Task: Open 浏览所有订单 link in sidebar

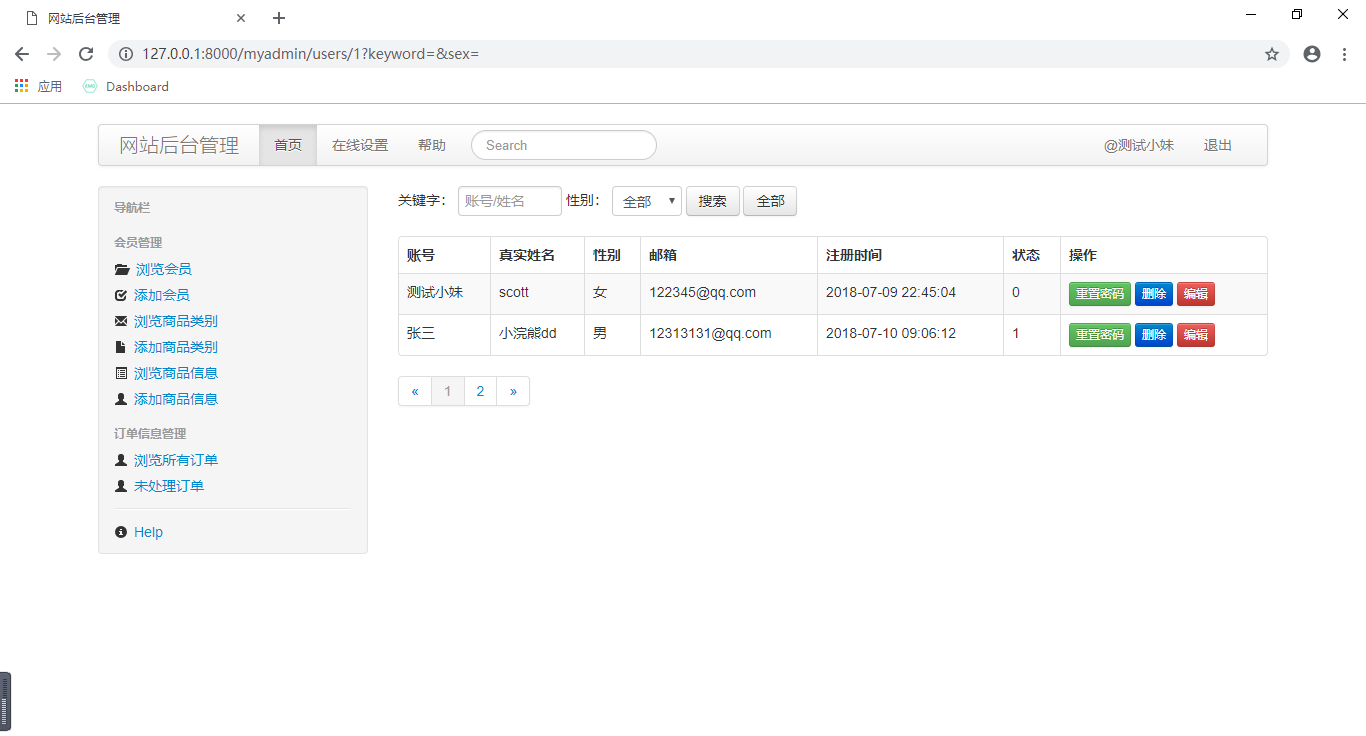Action: pyautogui.click(x=176, y=461)
